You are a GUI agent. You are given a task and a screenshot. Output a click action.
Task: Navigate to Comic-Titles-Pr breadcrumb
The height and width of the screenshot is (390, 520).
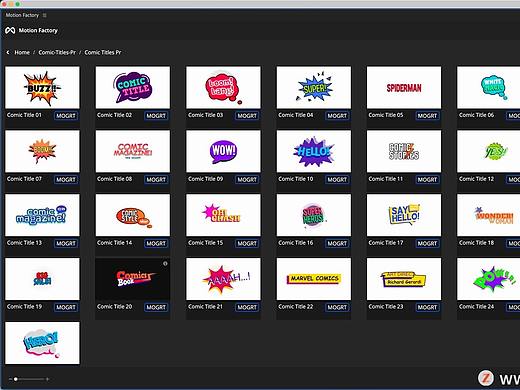[x=57, y=52]
